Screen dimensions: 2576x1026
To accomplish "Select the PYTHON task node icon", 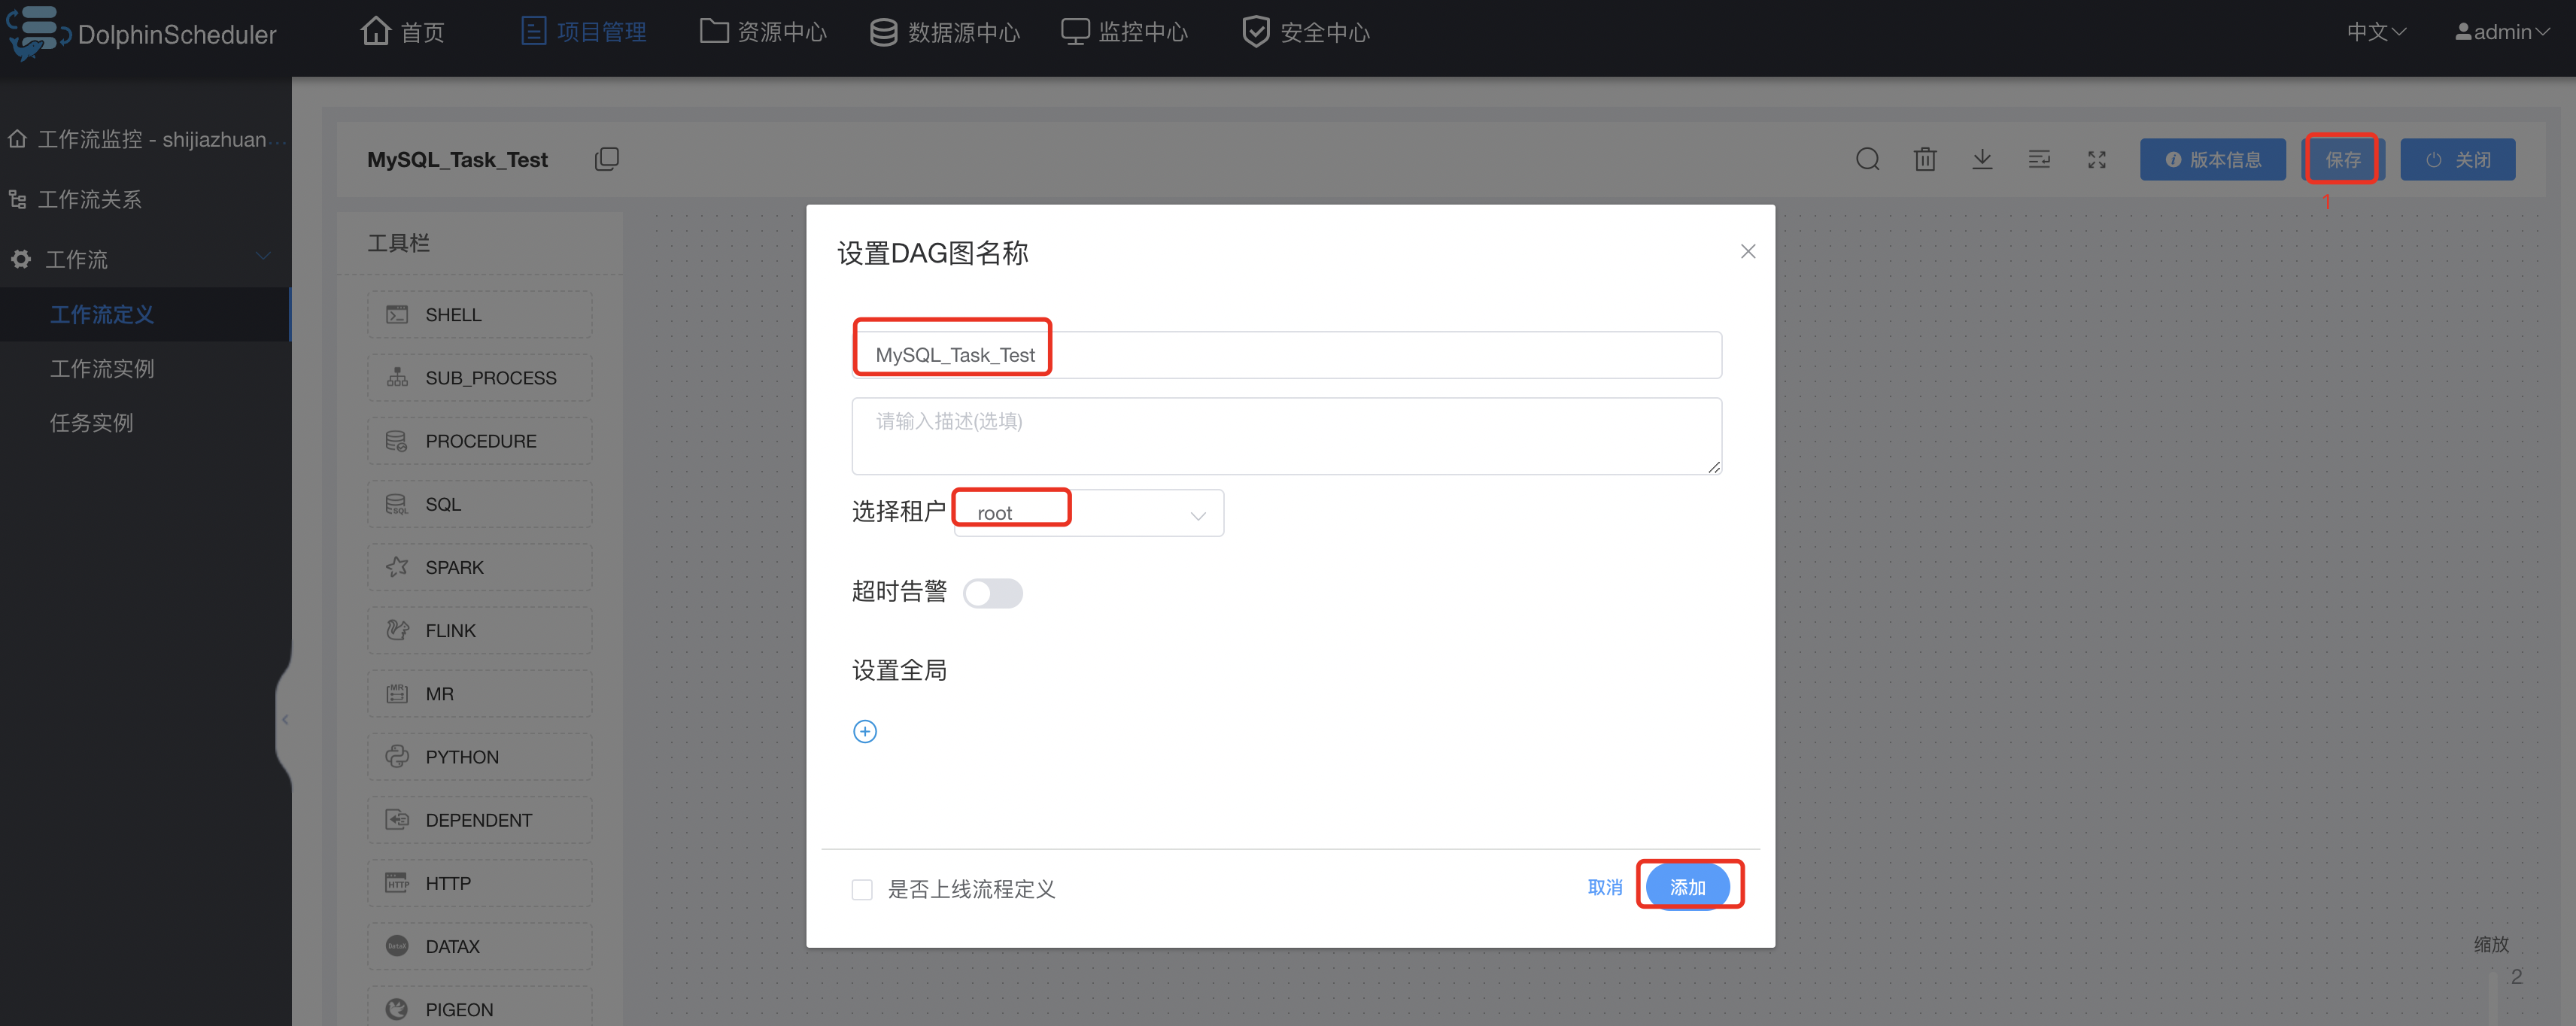I will click(397, 757).
